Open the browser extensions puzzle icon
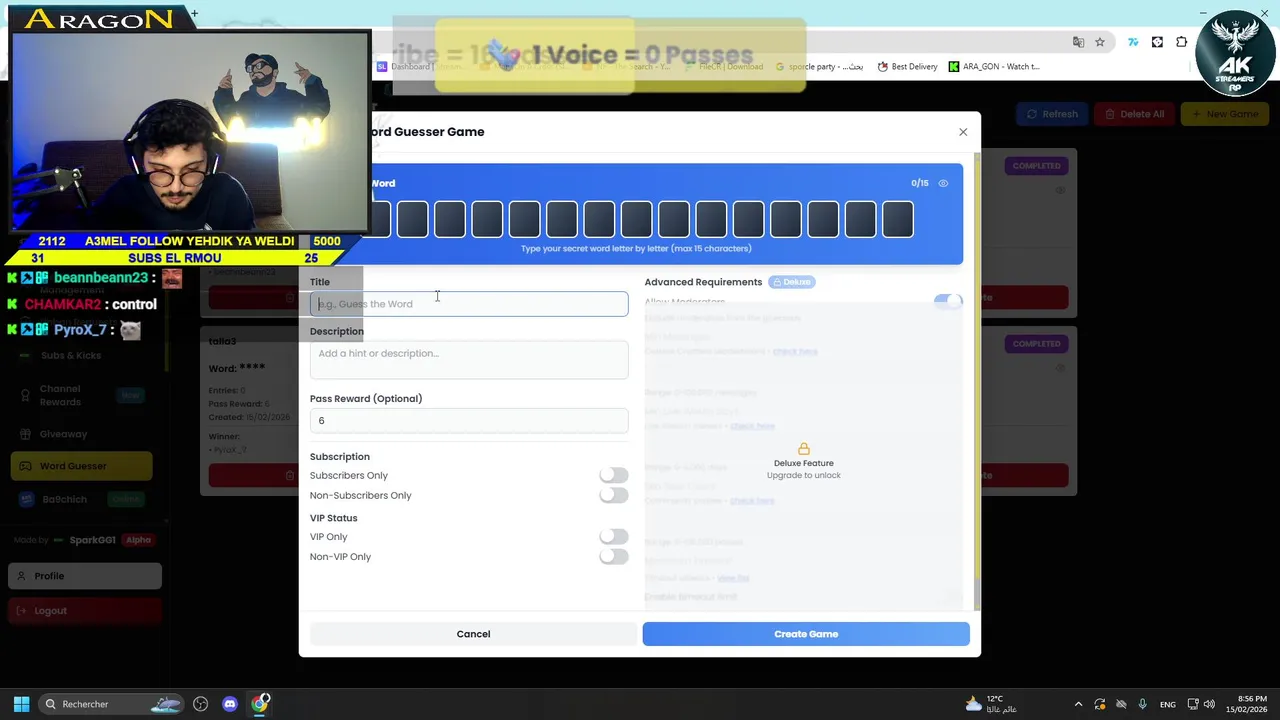1280x720 pixels. tap(1181, 42)
